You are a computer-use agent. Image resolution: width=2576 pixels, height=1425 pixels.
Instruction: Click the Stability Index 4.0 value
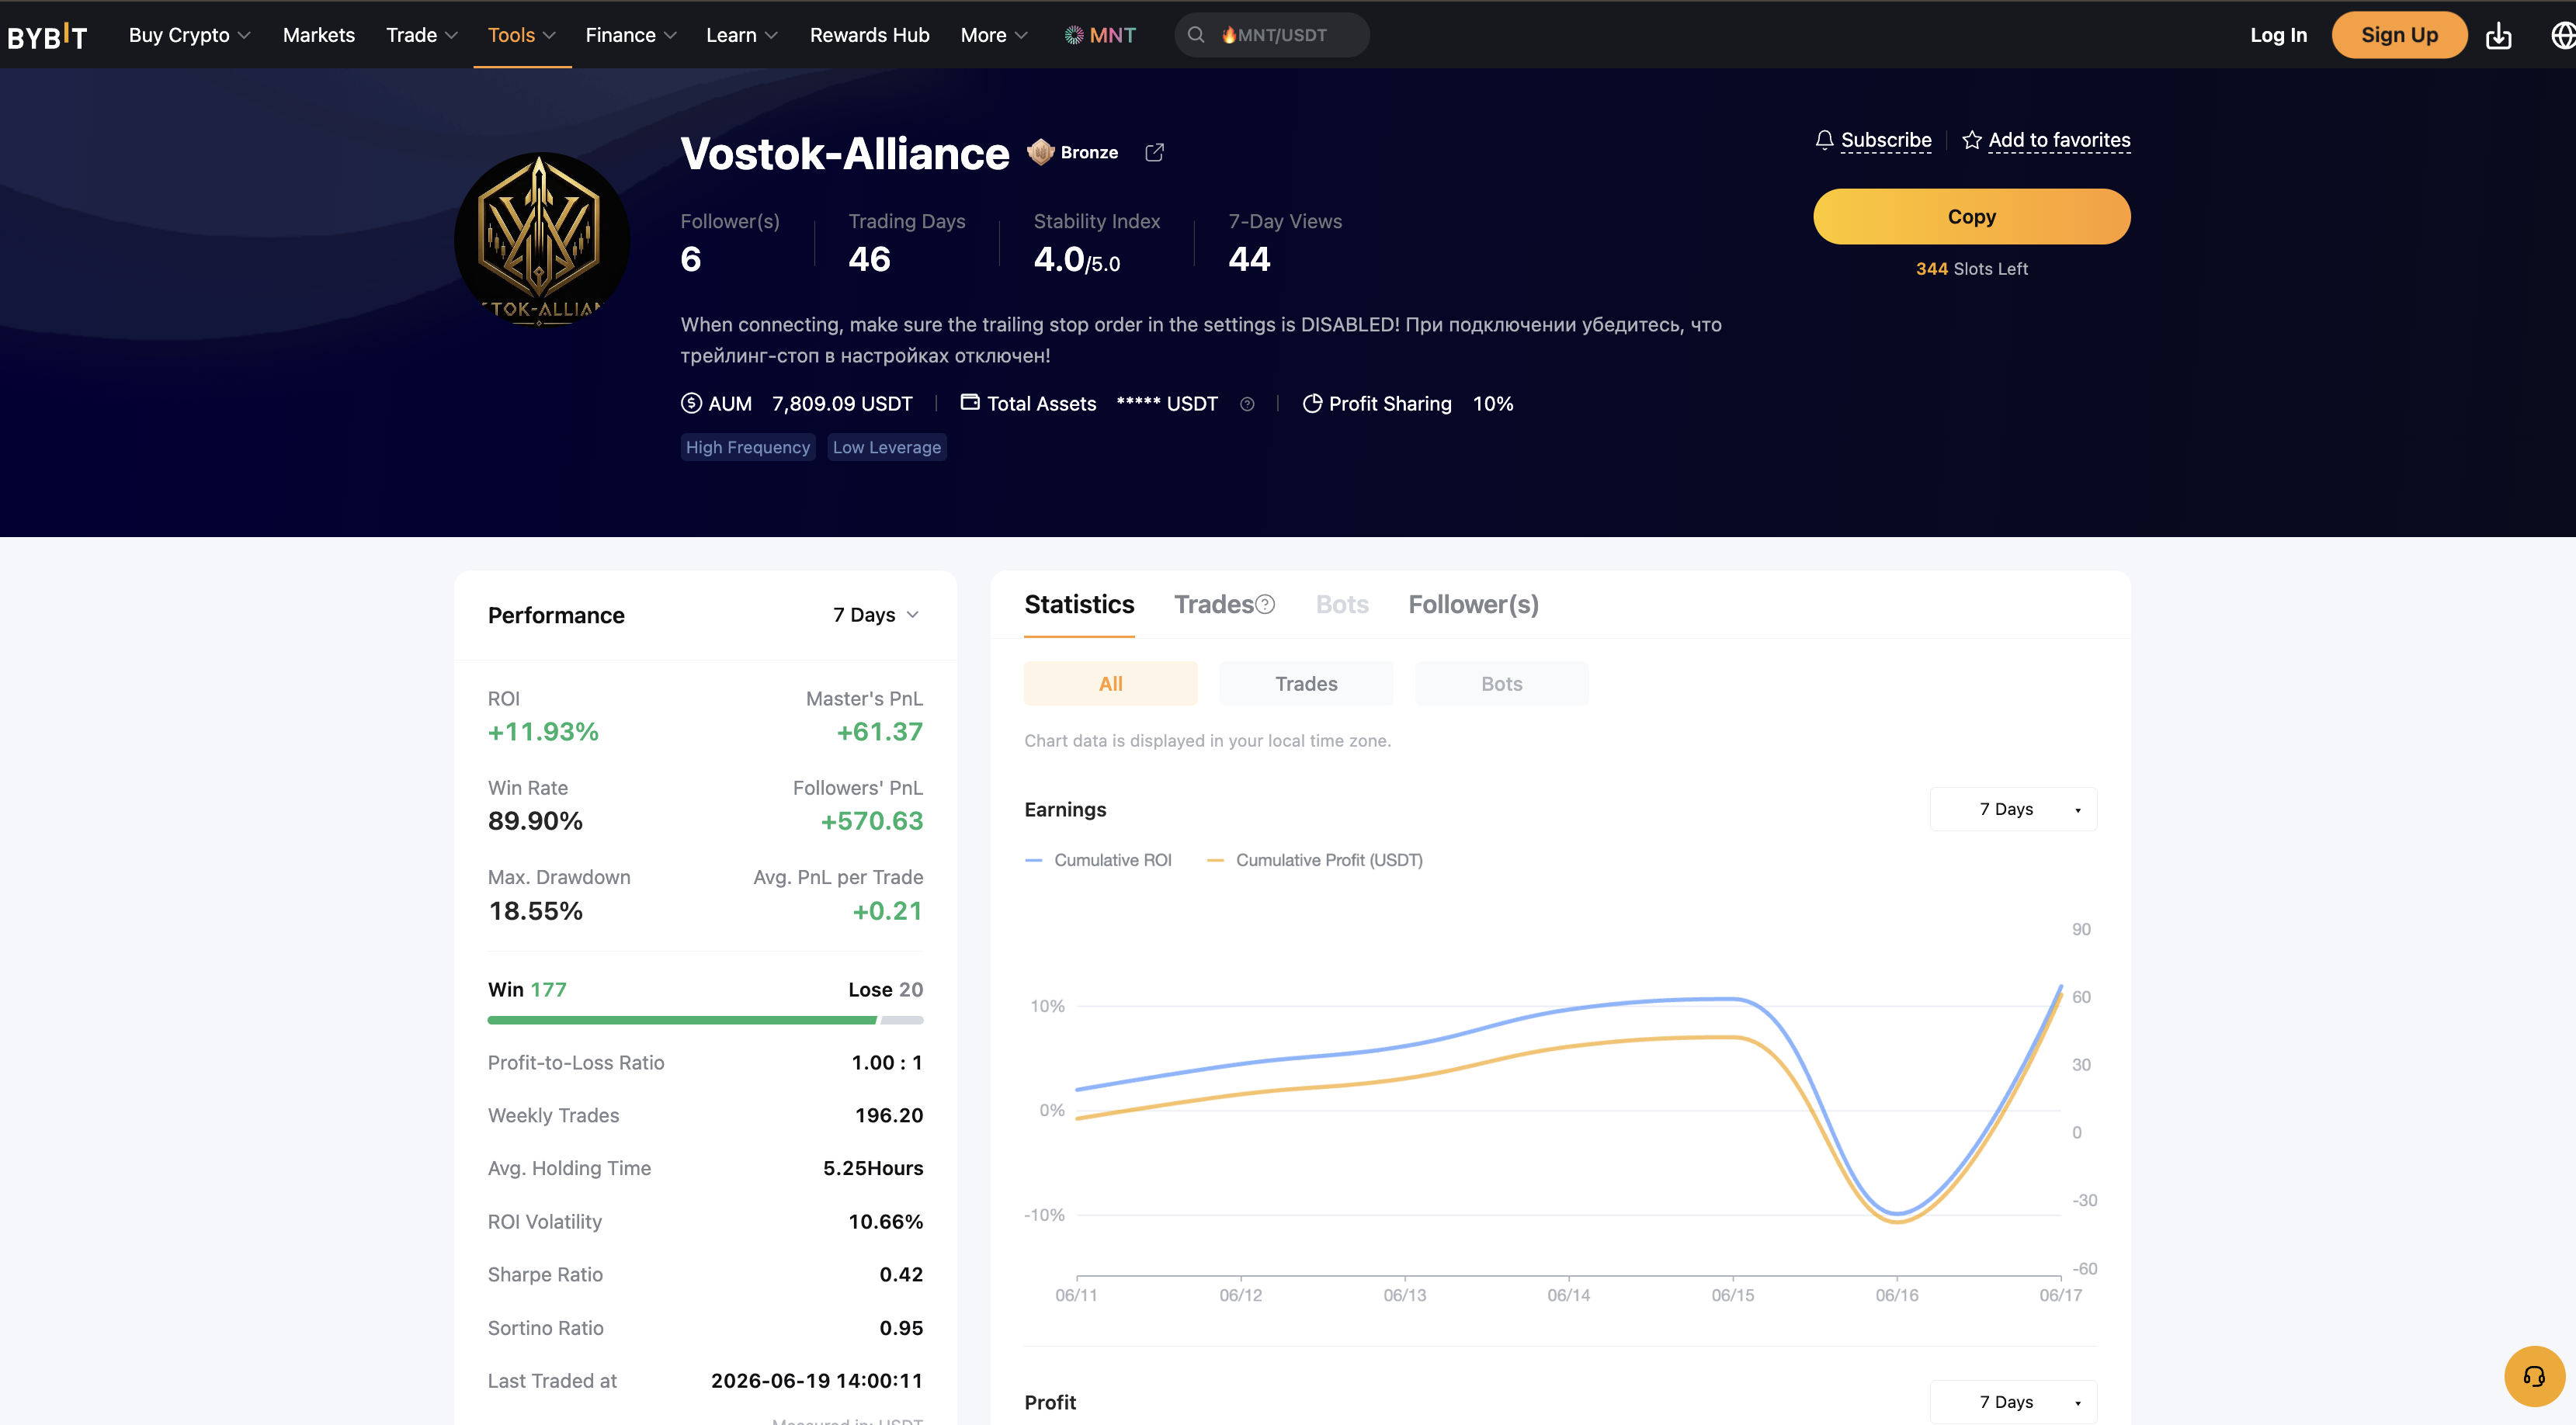tap(1076, 260)
